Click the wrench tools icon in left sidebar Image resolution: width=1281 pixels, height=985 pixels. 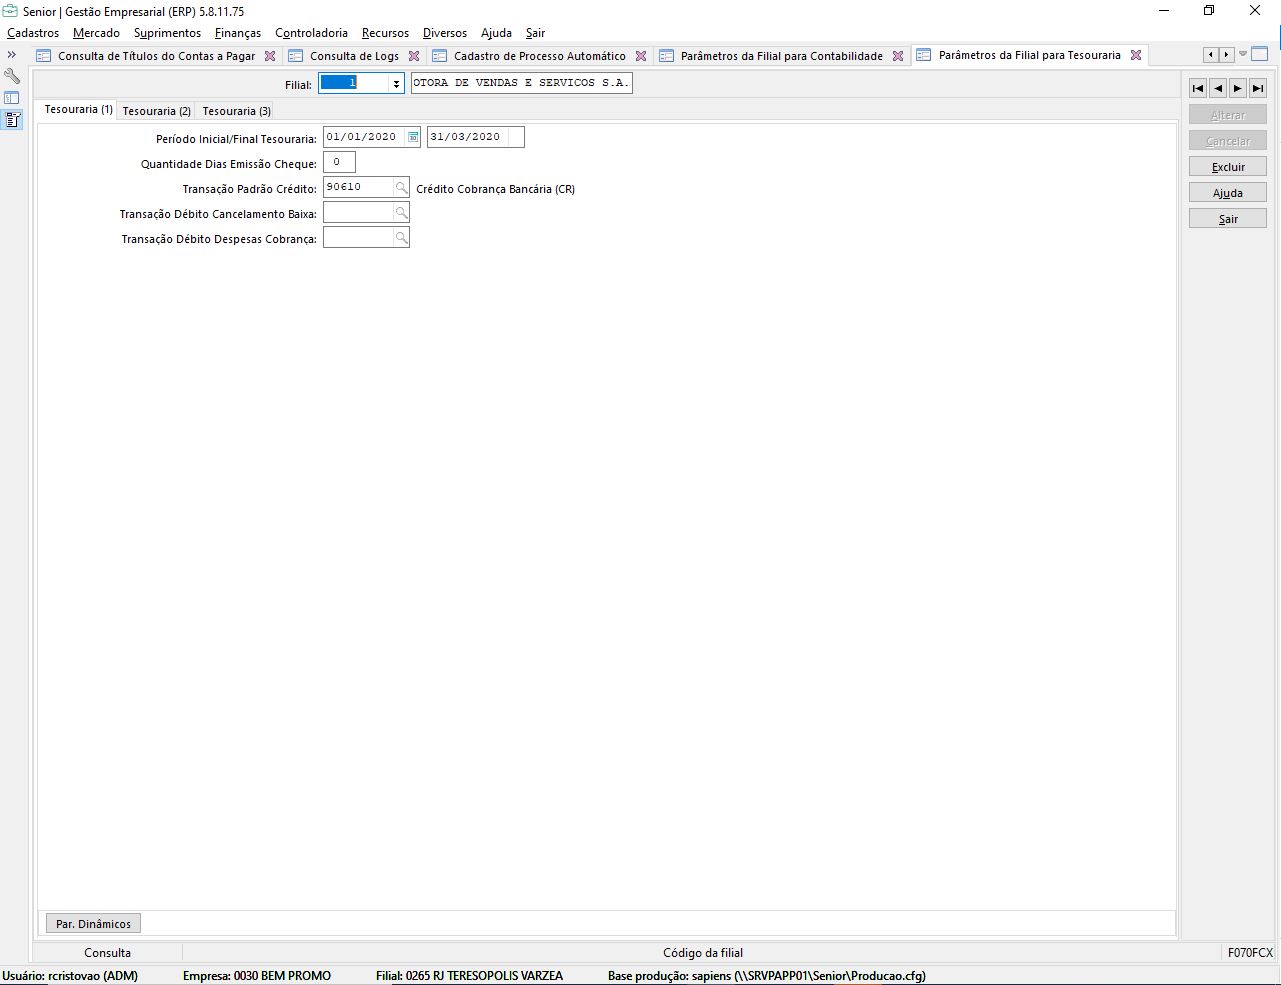pos(12,76)
